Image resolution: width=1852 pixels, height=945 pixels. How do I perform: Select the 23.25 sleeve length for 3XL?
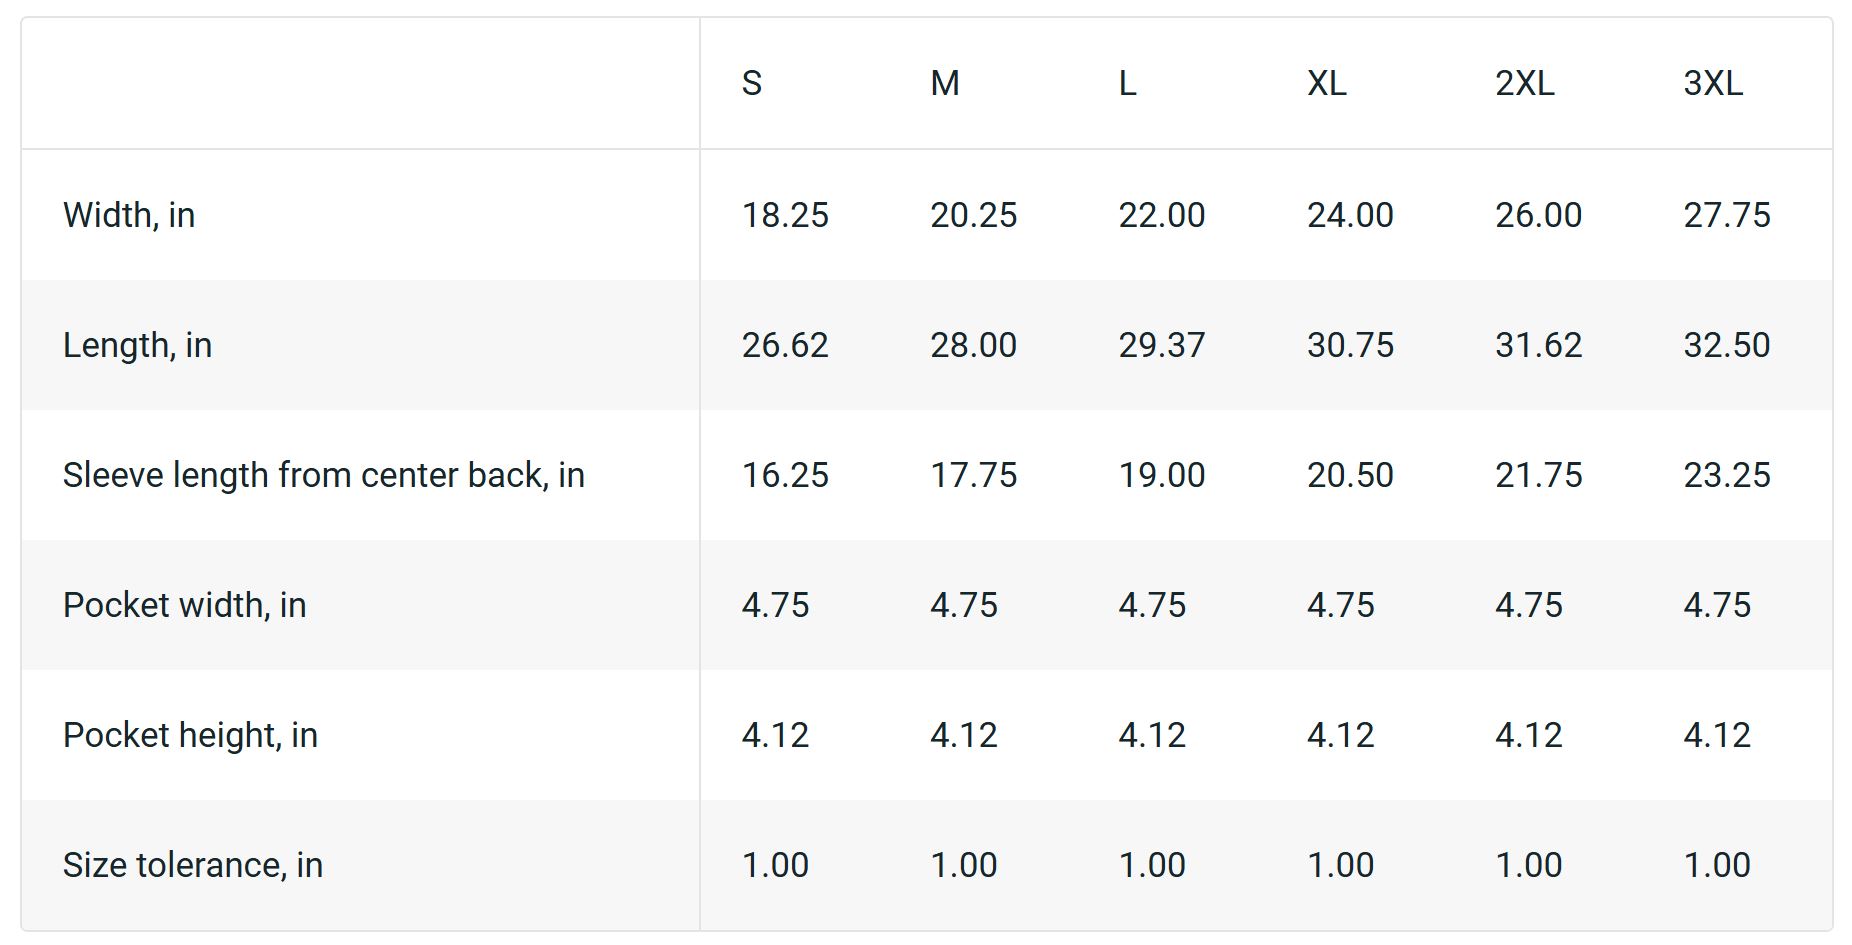pos(1727,475)
